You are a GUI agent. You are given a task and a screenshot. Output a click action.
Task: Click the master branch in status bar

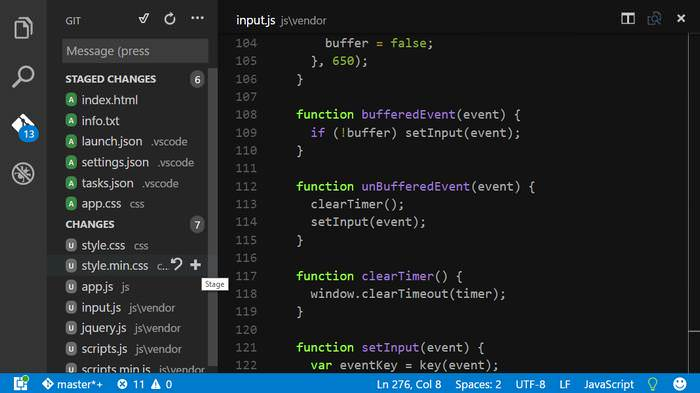coord(72,384)
